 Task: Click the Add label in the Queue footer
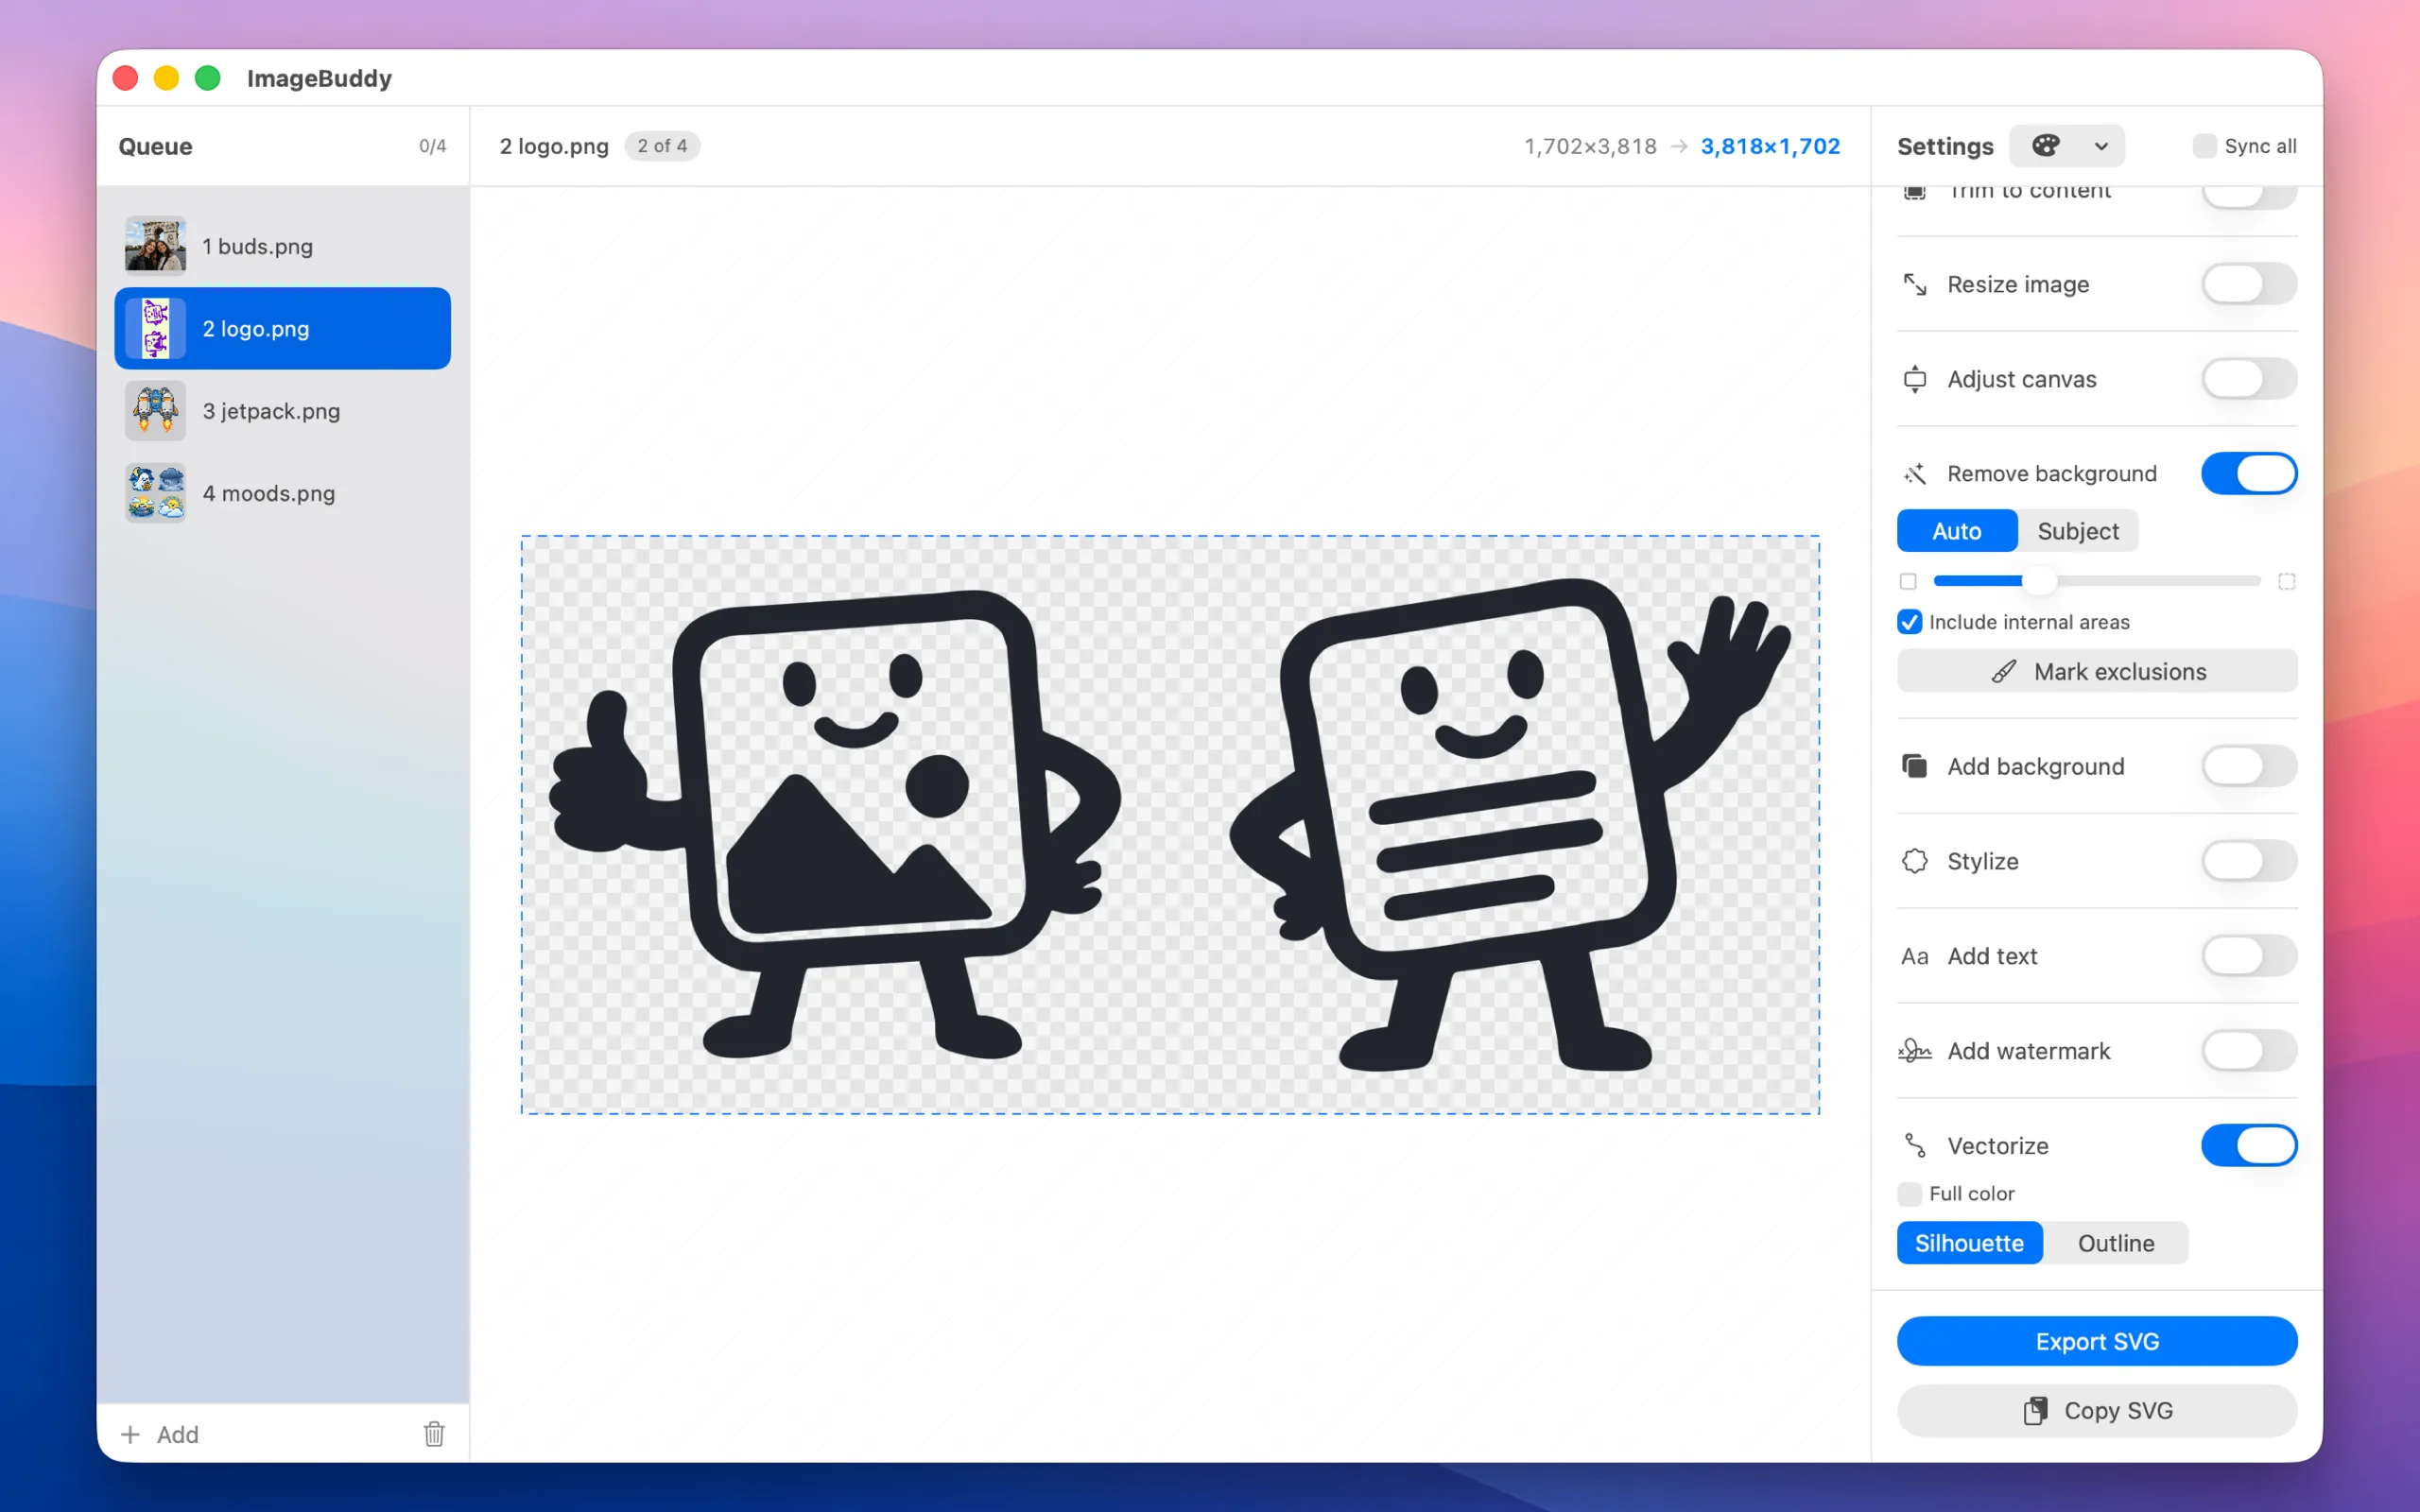(x=178, y=1434)
